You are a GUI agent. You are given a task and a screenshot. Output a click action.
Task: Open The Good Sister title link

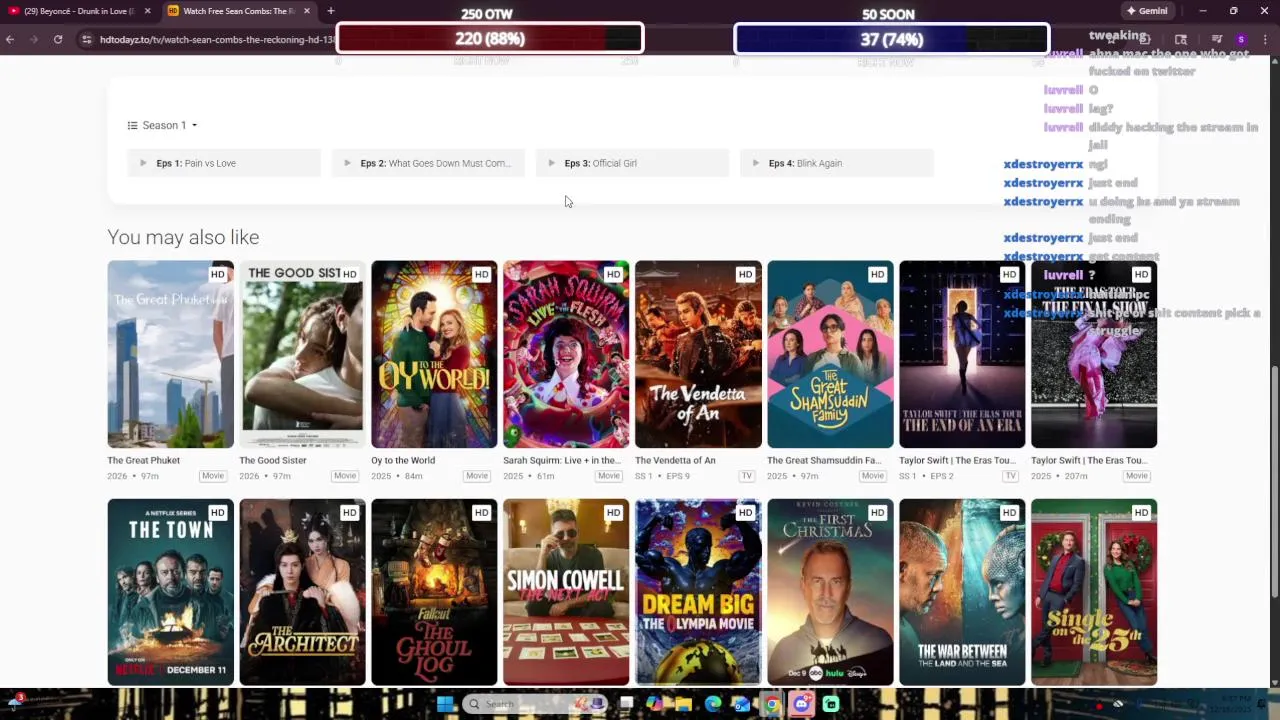273,461
